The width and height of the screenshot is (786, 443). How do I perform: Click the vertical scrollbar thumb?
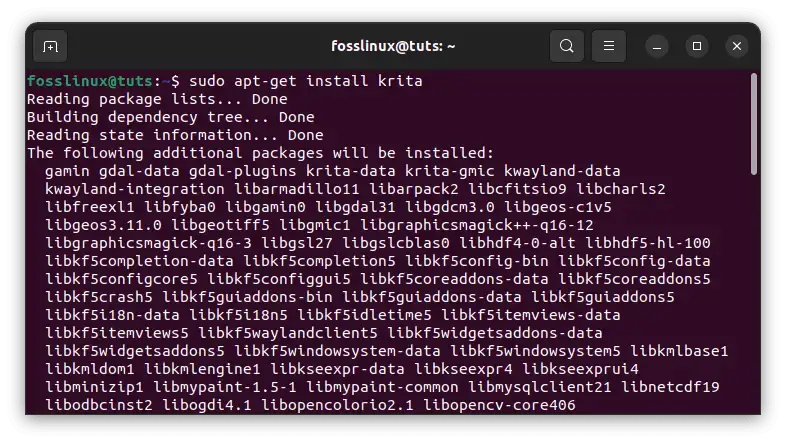pos(753,124)
